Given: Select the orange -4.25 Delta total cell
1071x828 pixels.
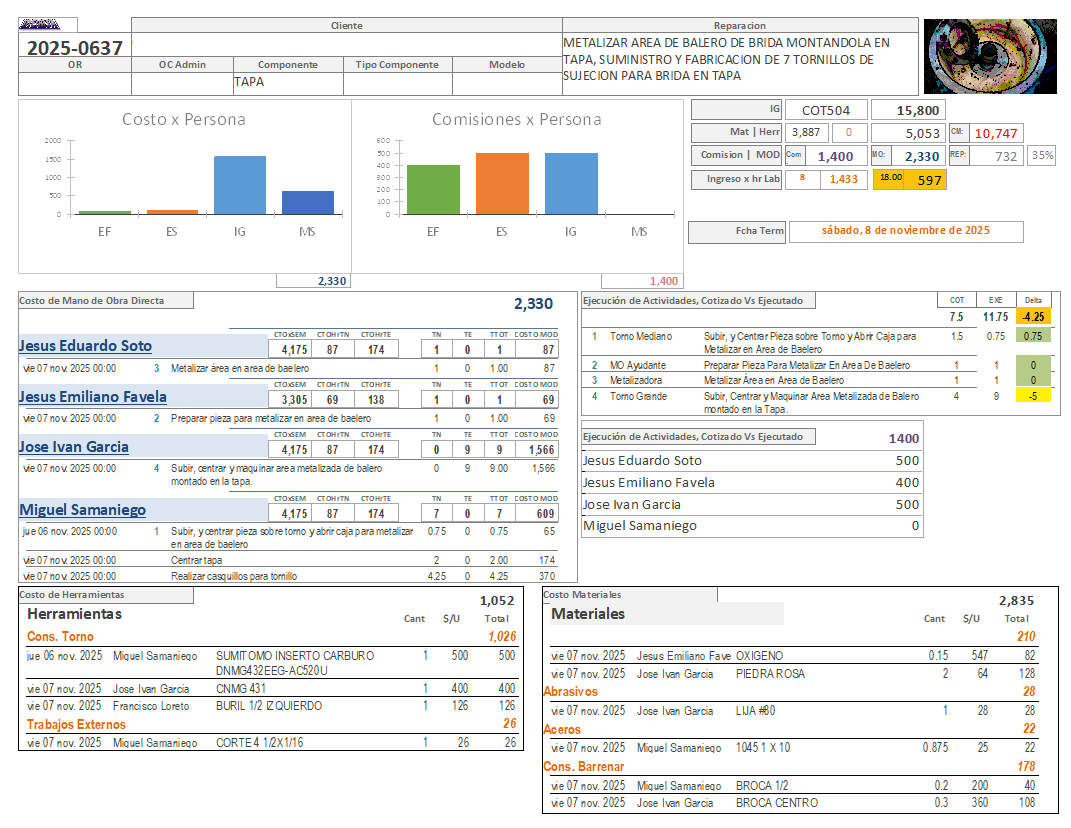Looking at the screenshot, I should click(1033, 317).
